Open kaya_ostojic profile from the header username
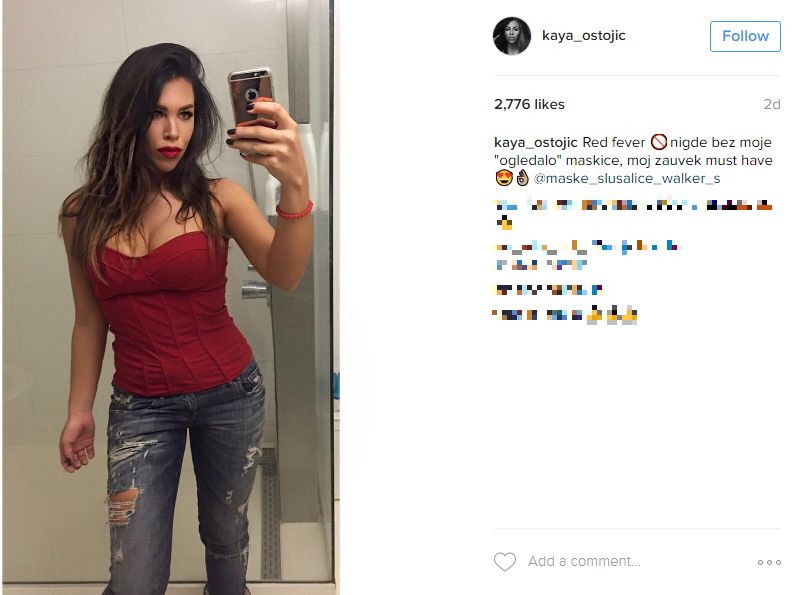This screenshot has width=802, height=595. (584, 35)
